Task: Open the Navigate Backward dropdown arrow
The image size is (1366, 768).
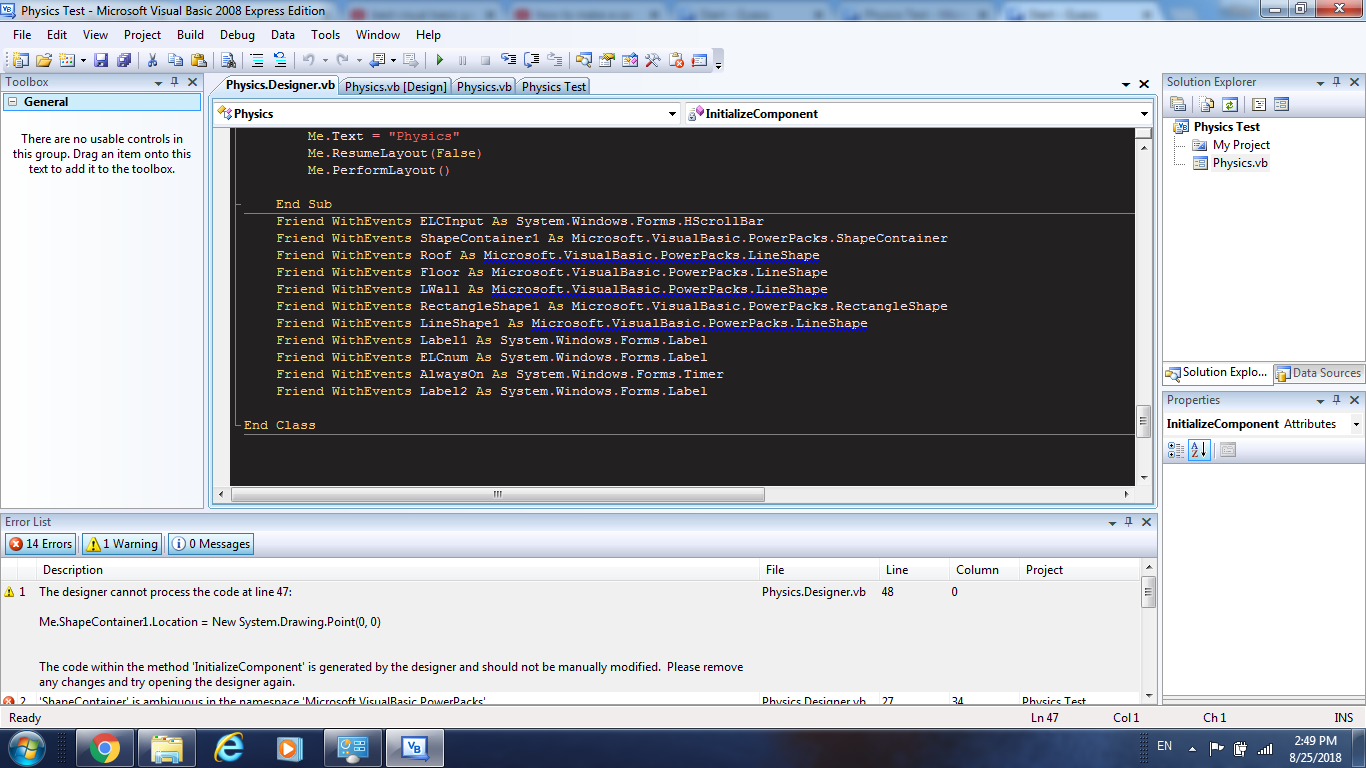Action: click(x=393, y=60)
